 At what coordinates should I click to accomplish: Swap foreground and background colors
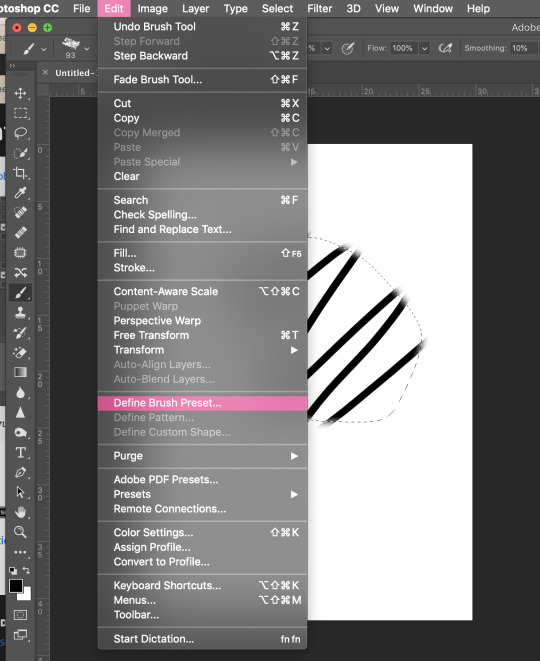[26, 570]
